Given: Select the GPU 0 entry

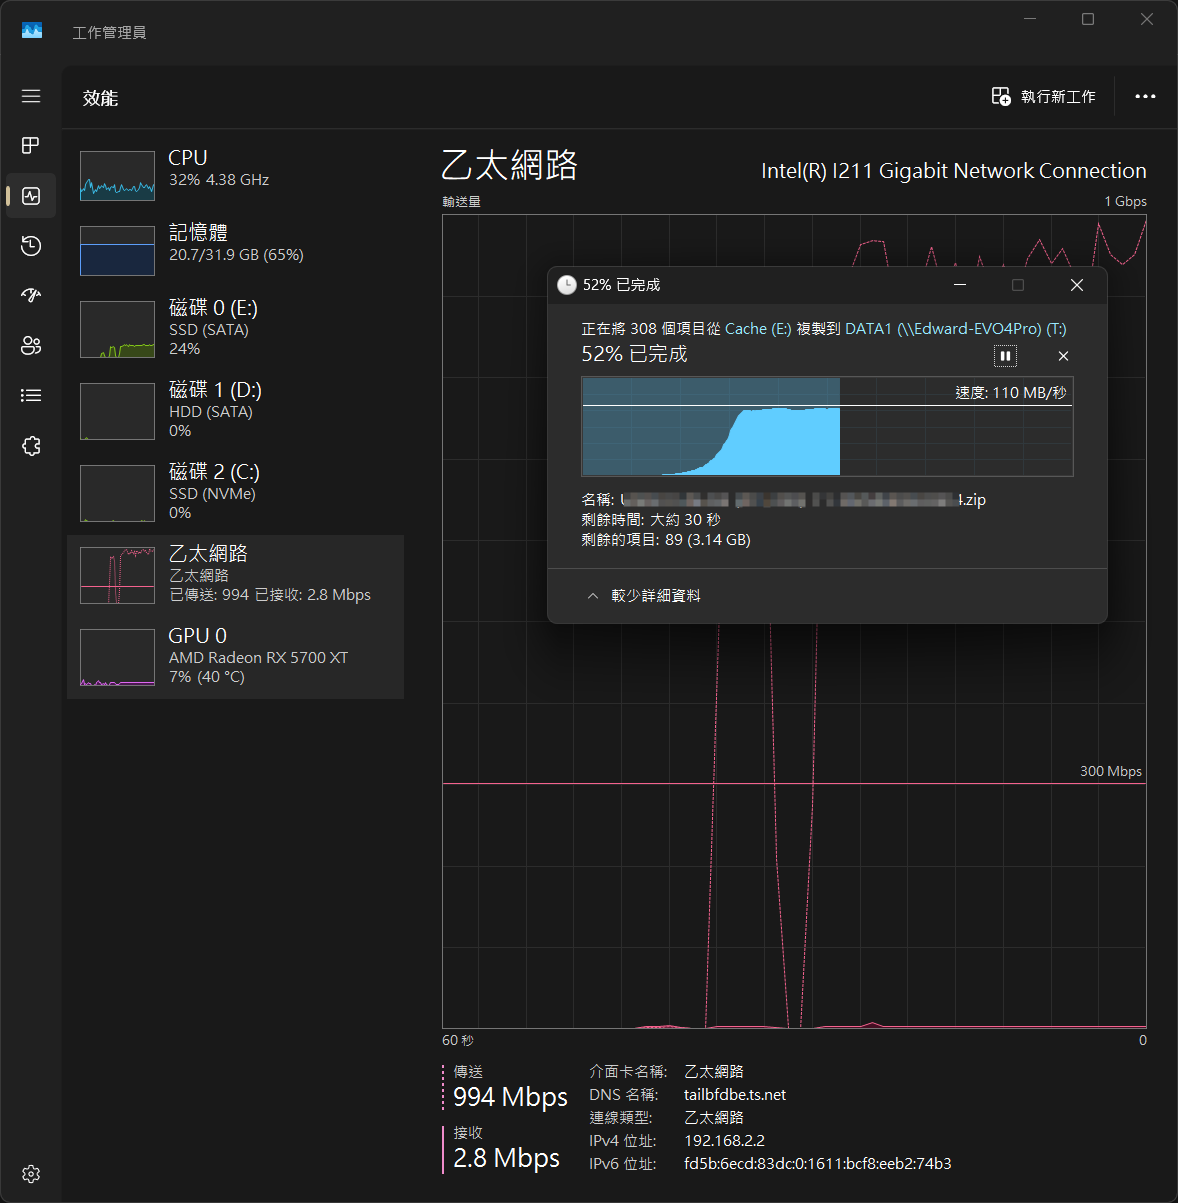Looking at the screenshot, I should (235, 657).
